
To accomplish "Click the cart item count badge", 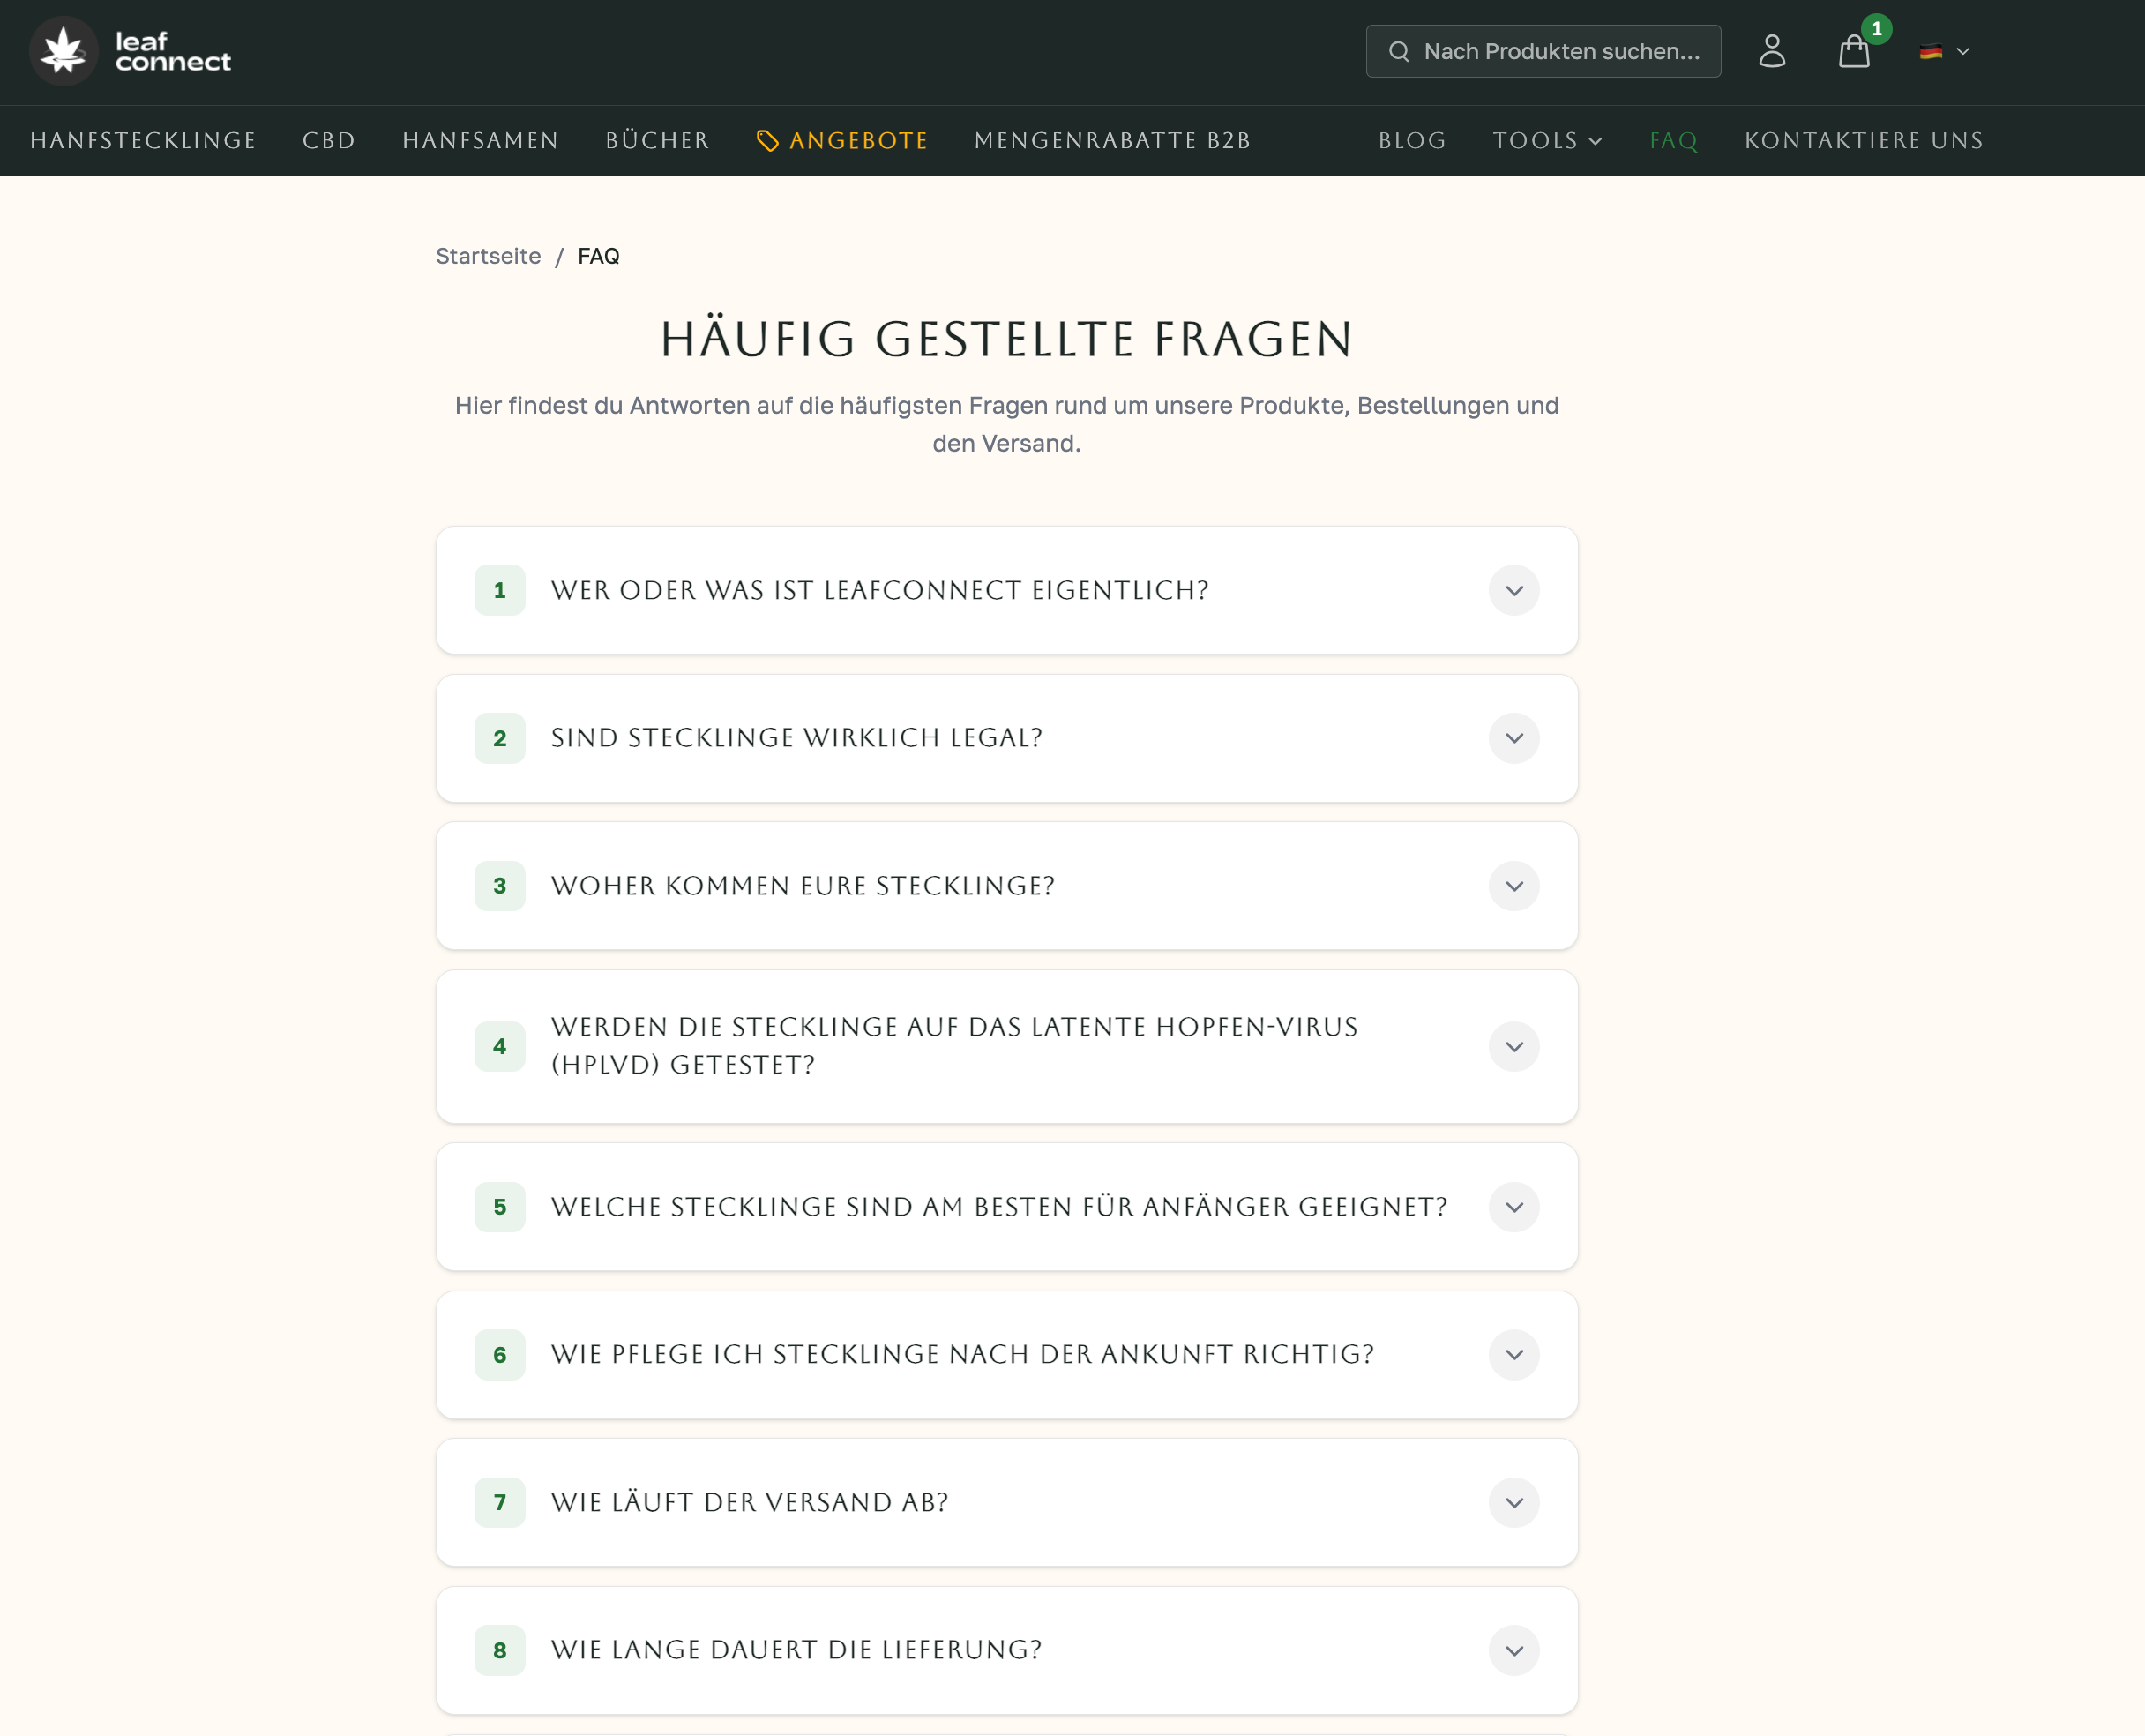I will tap(1876, 29).
